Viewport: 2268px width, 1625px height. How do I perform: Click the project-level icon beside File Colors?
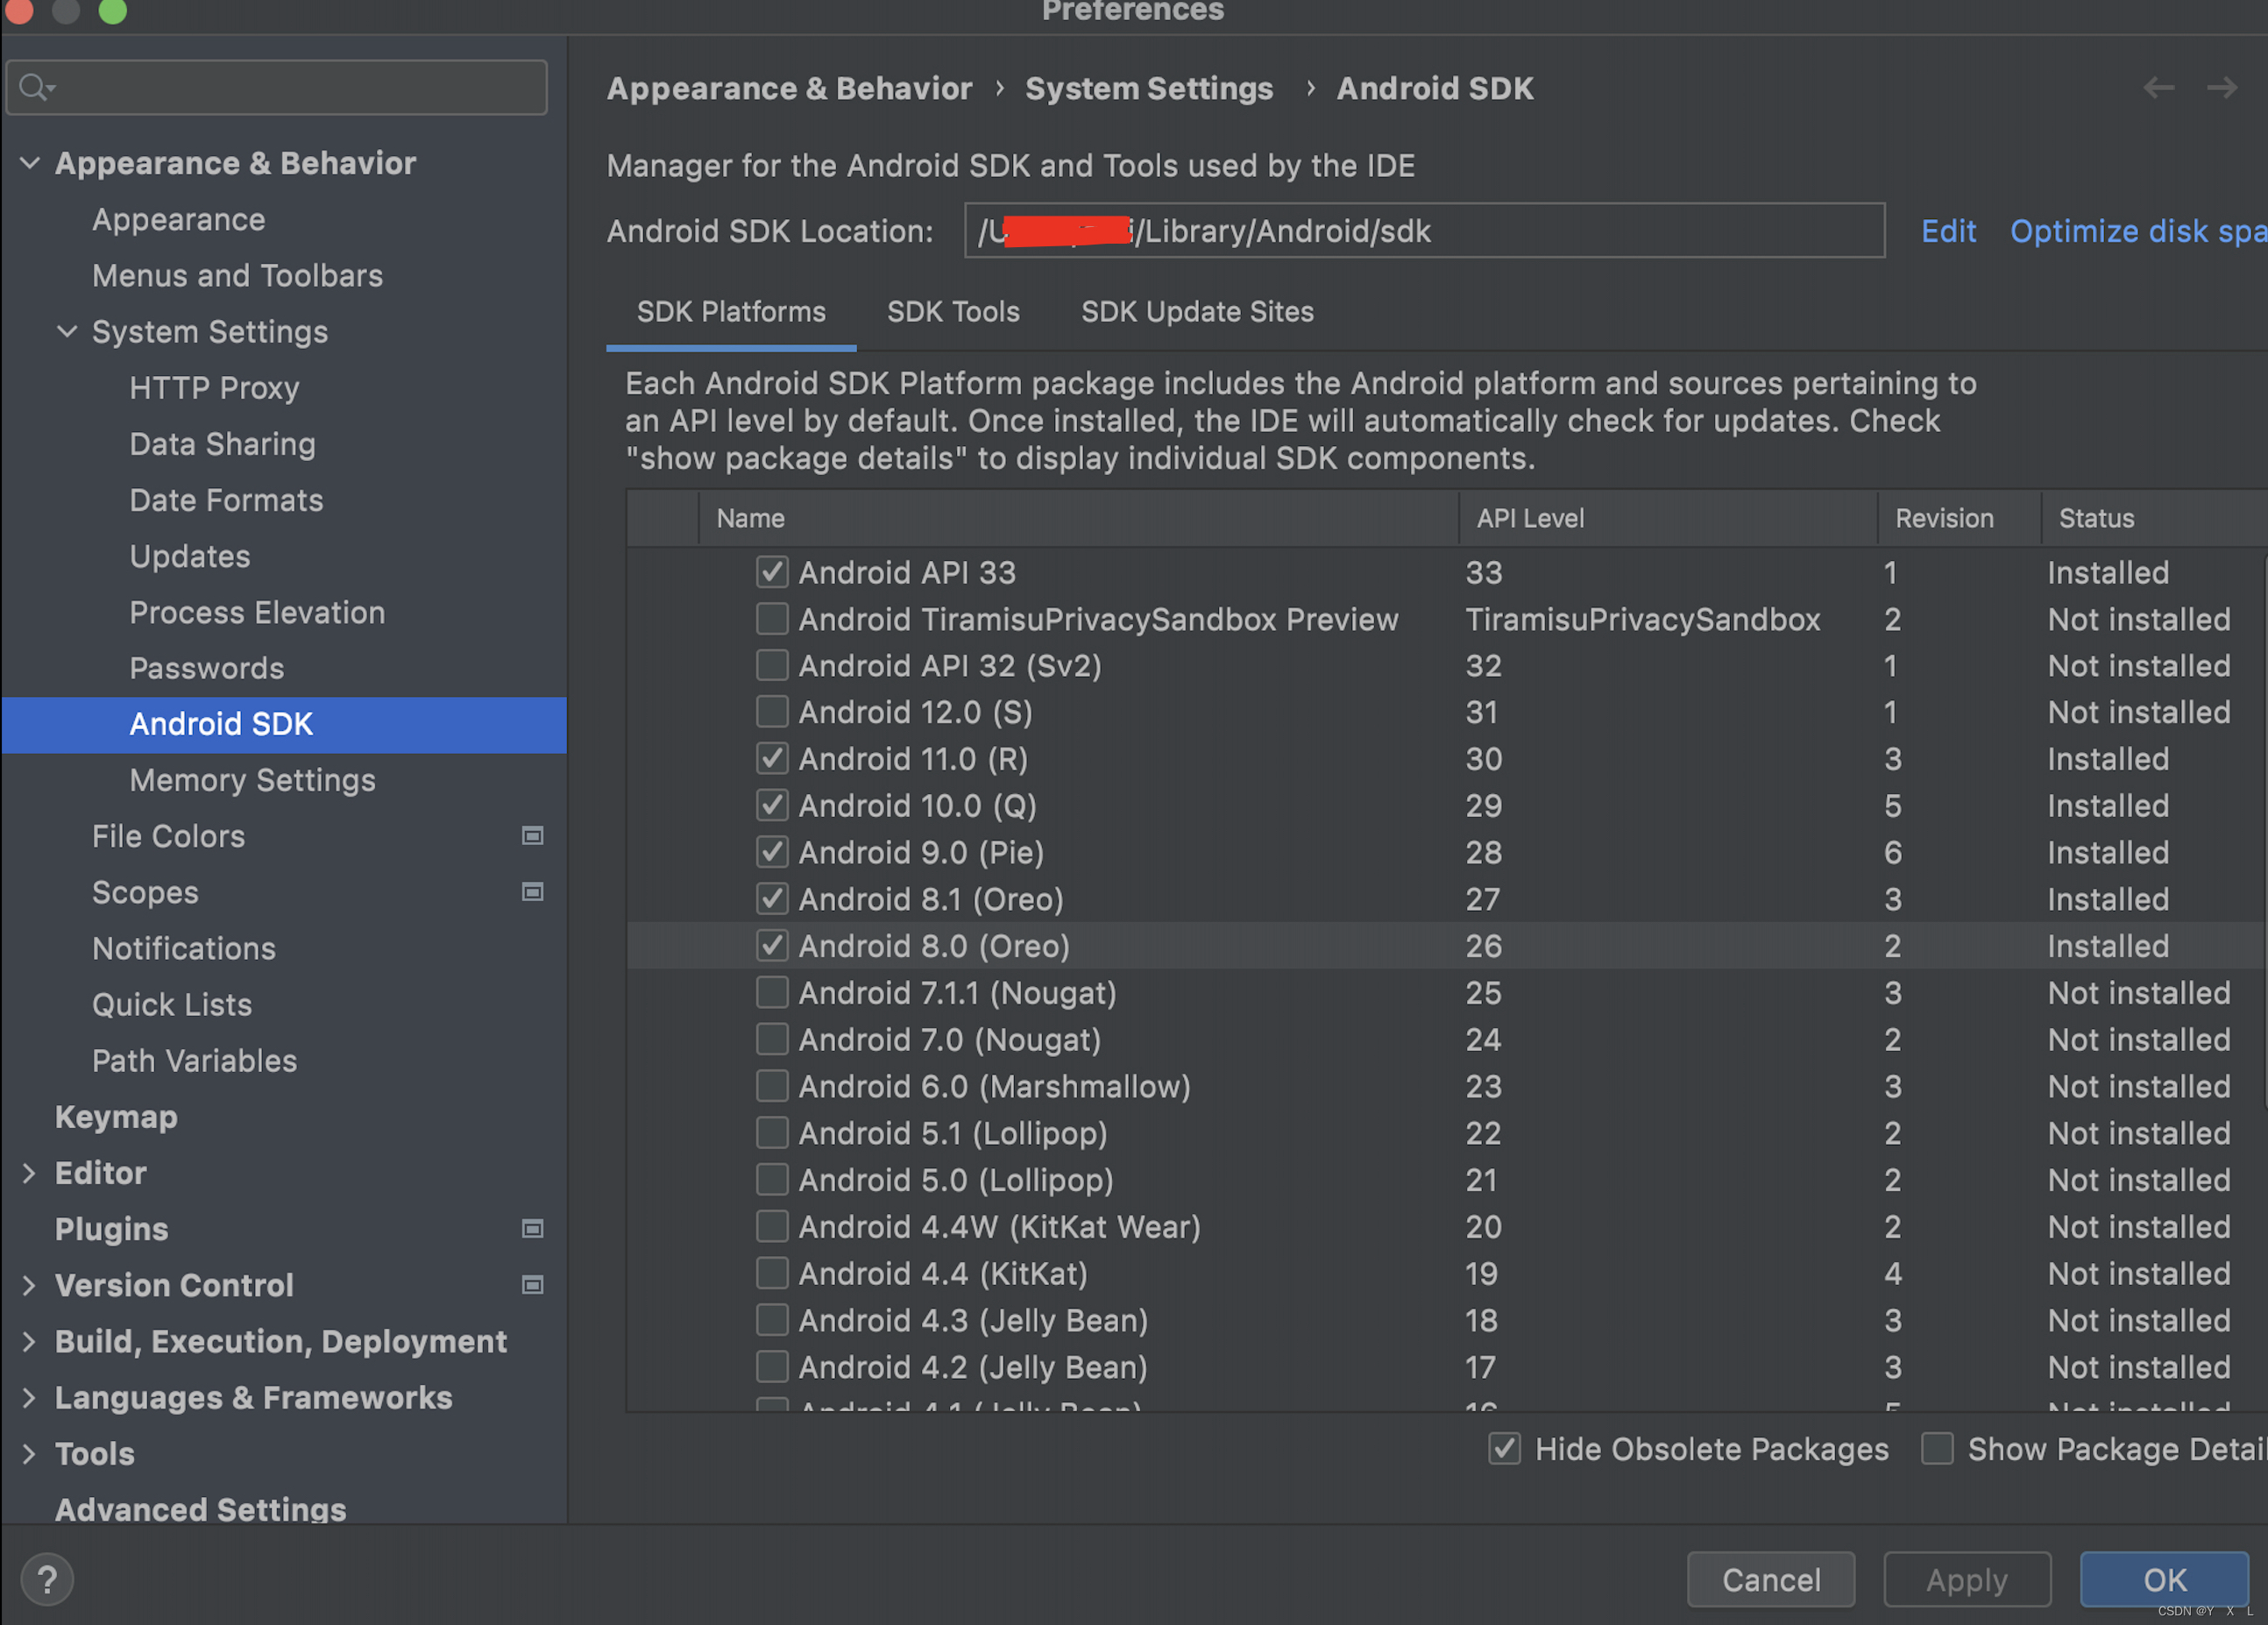click(533, 835)
